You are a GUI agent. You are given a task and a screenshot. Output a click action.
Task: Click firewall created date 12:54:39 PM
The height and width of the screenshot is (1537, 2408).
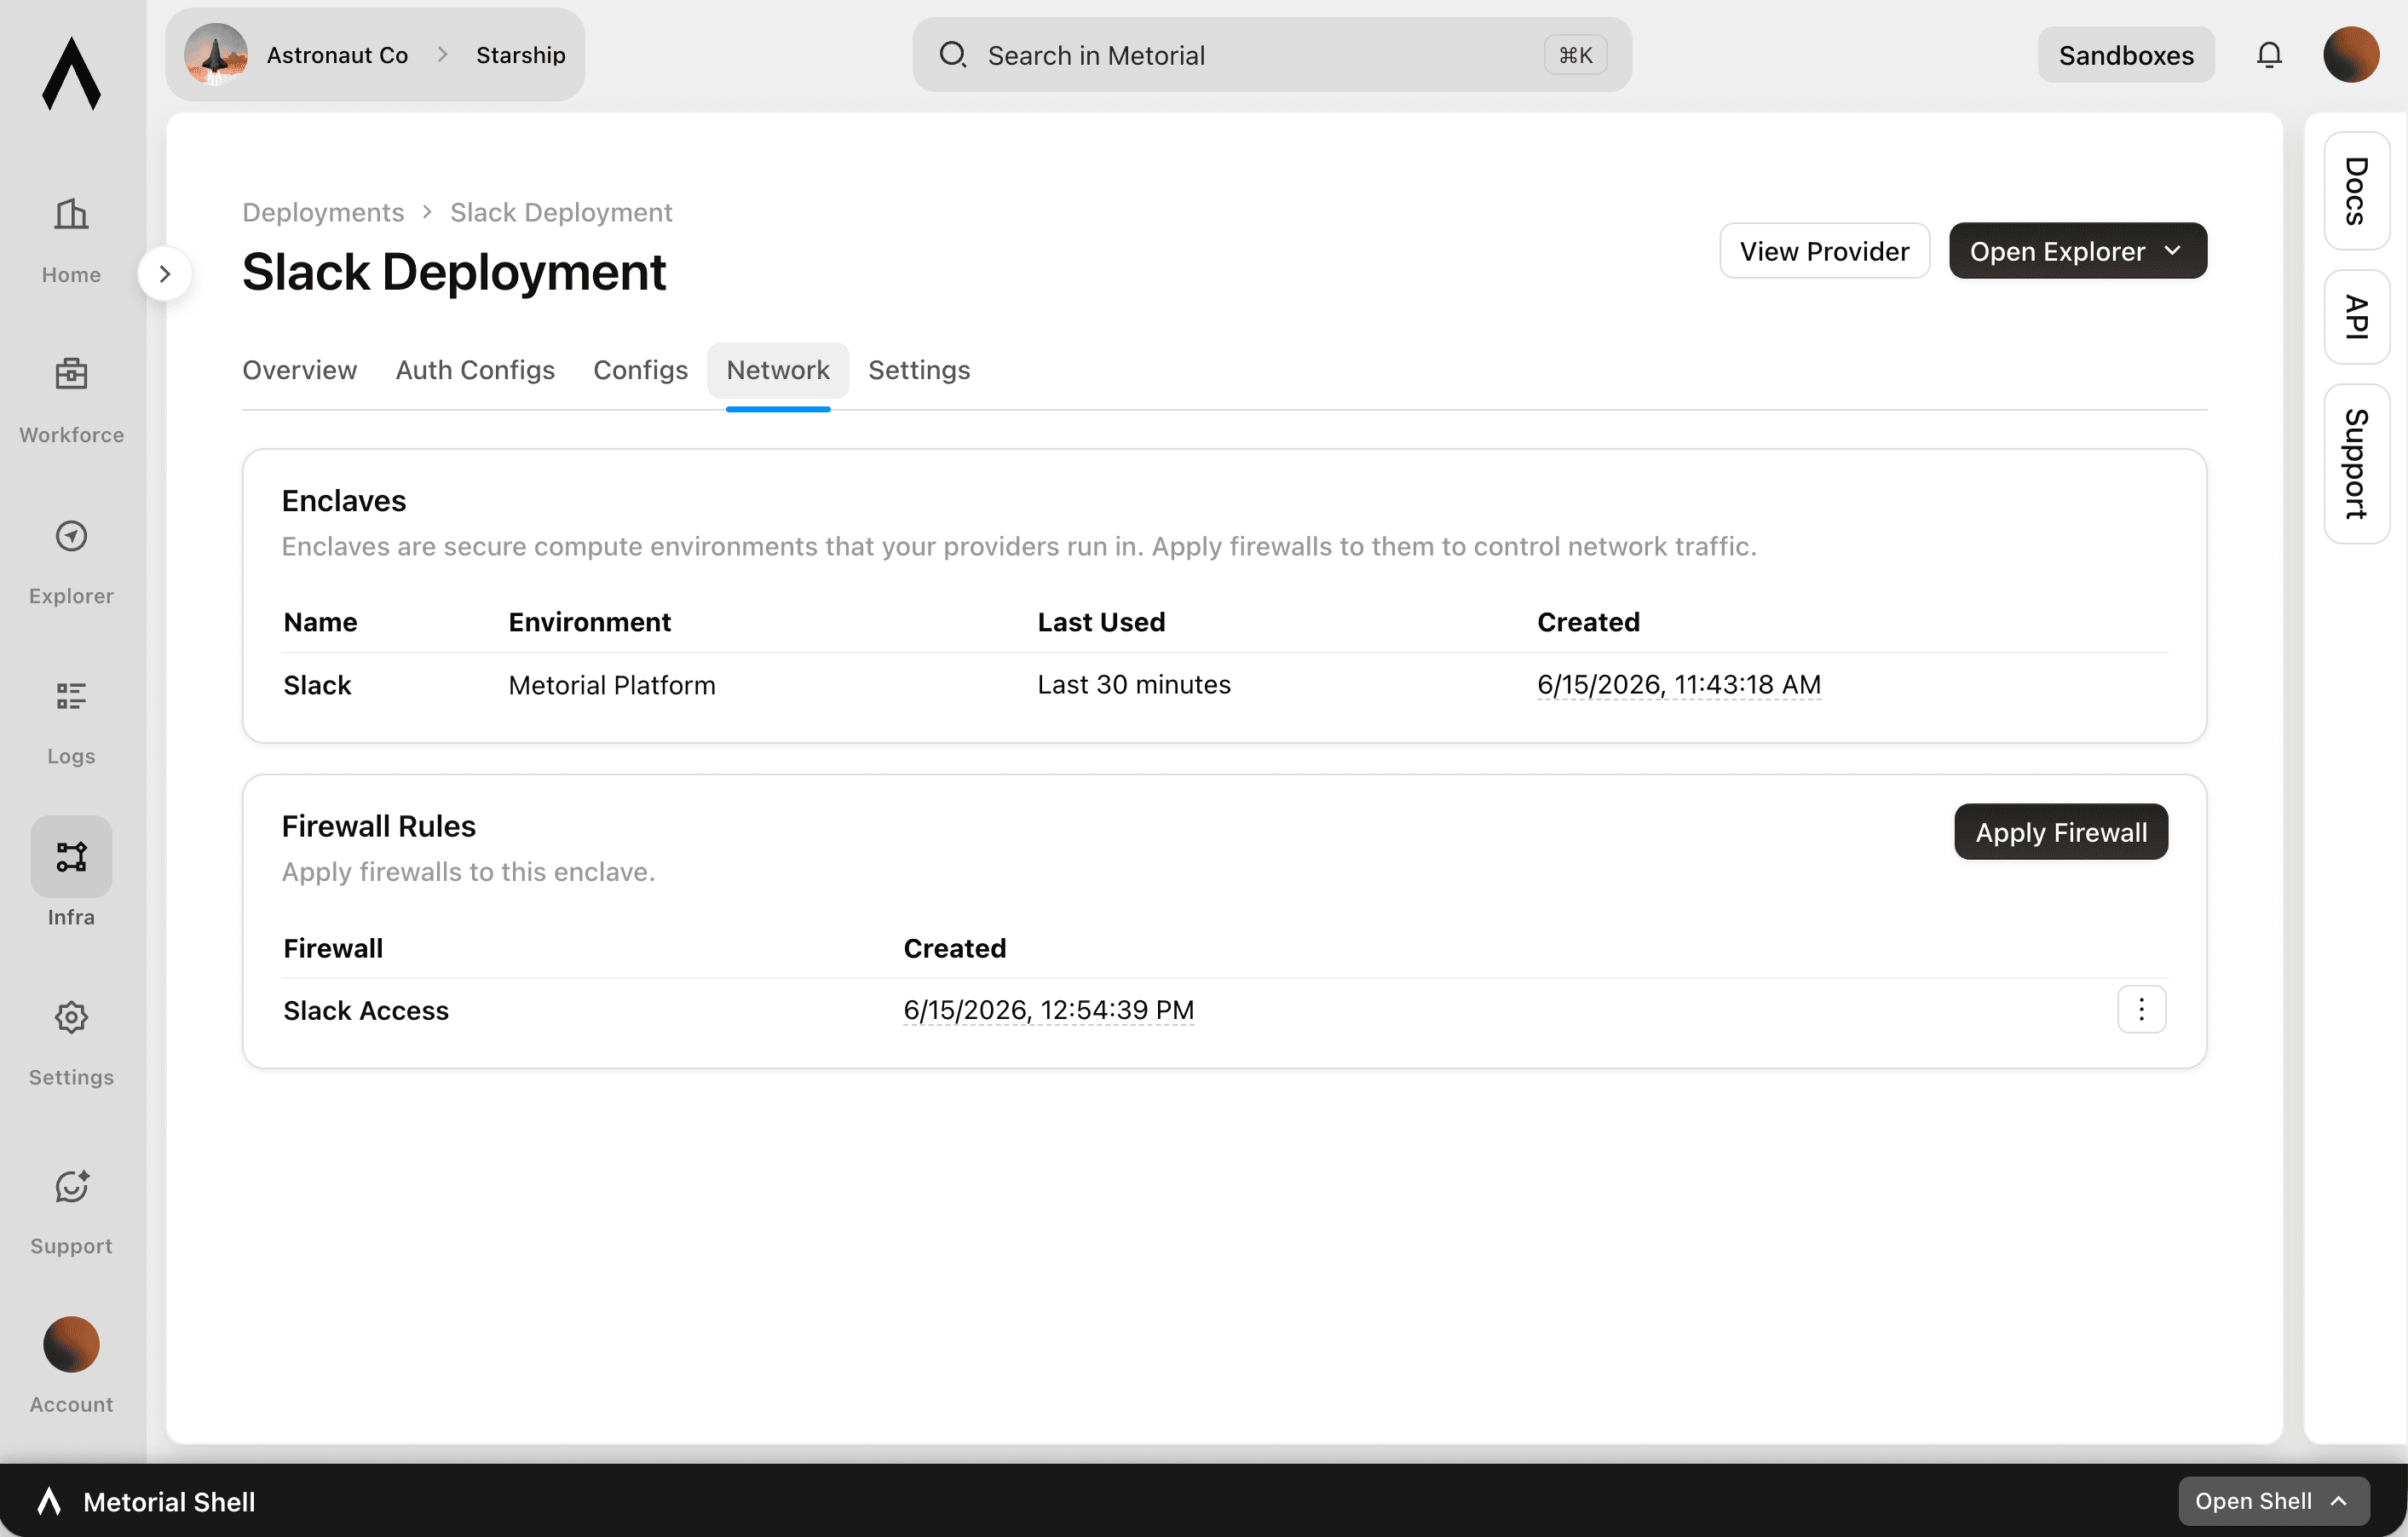pyautogui.click(x=1048, y=1010)
